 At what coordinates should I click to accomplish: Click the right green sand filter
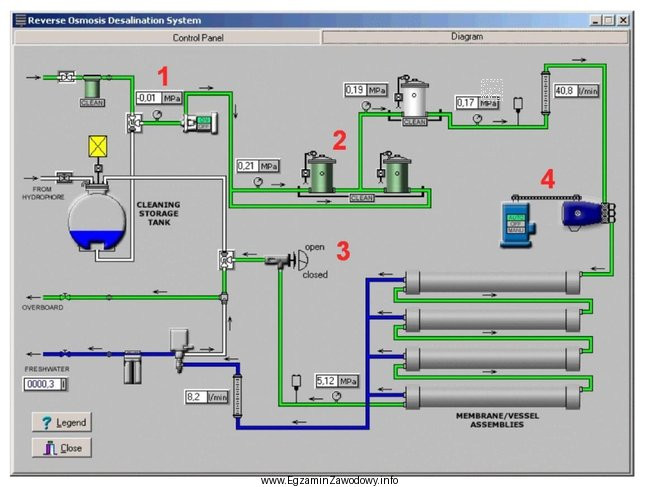click(x=397, y=174)
